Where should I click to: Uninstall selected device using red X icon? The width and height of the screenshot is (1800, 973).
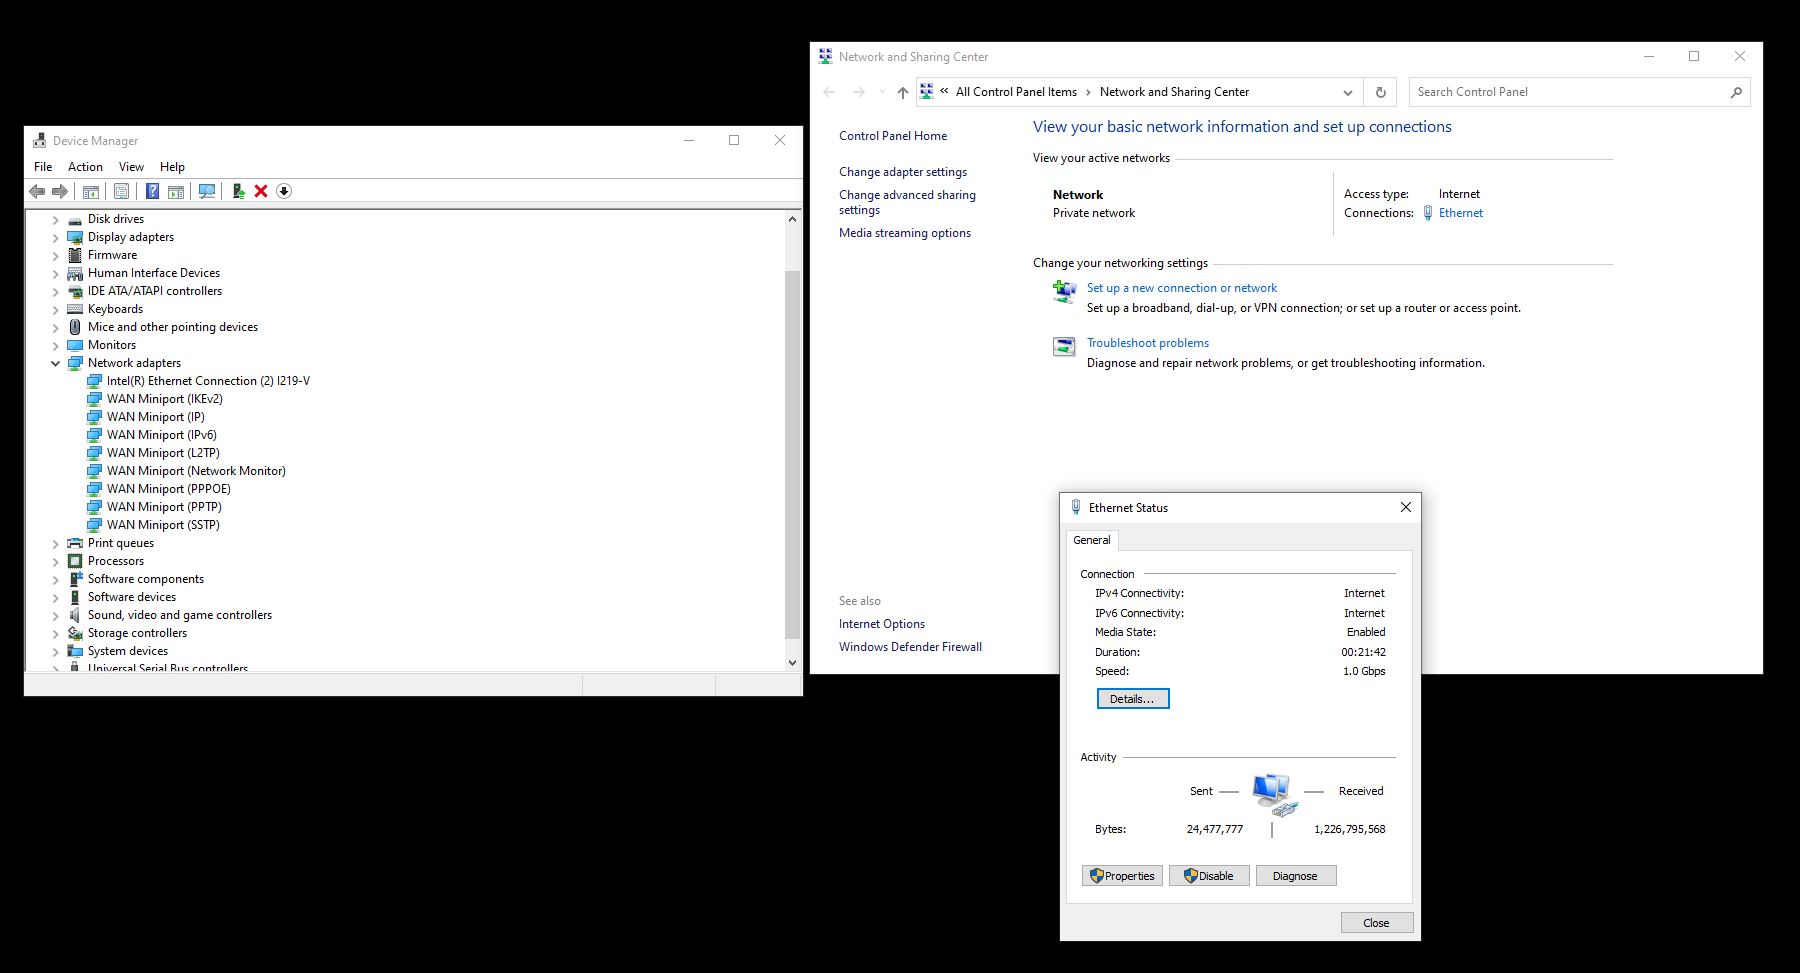tap(261, 191)
